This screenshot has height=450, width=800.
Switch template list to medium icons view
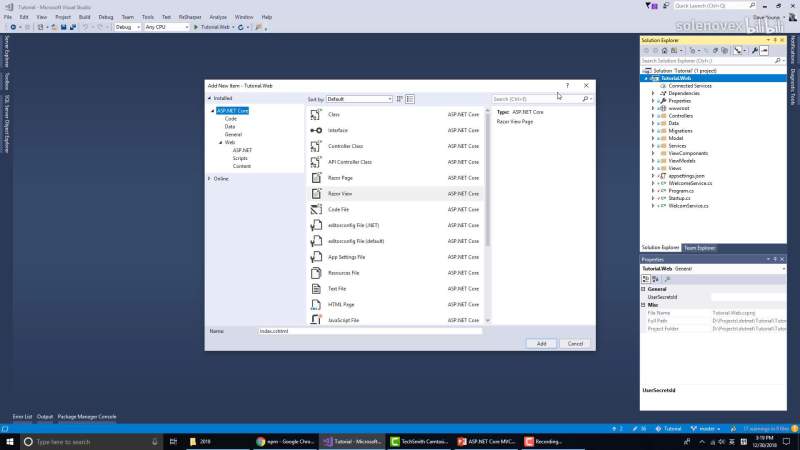(410, 99)
